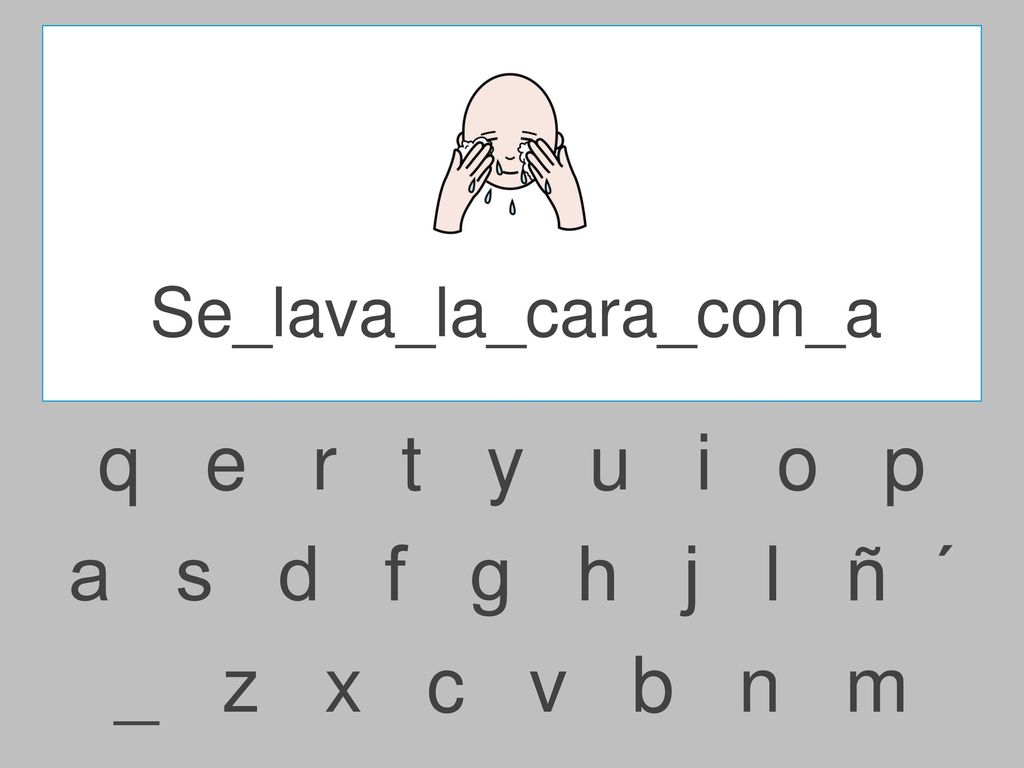Choose the letter m key

click(x=876, y=690)
